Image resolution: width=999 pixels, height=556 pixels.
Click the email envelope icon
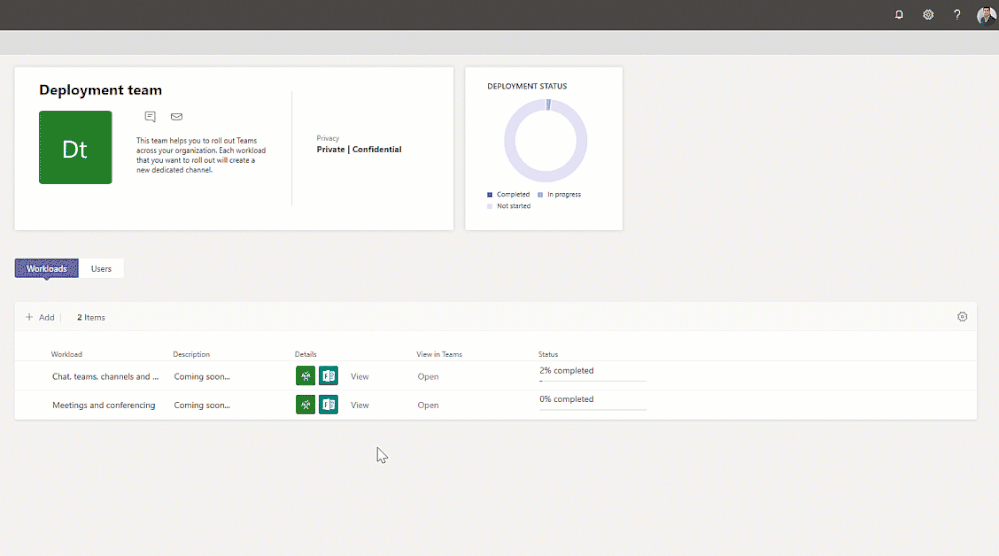[177, 117]
